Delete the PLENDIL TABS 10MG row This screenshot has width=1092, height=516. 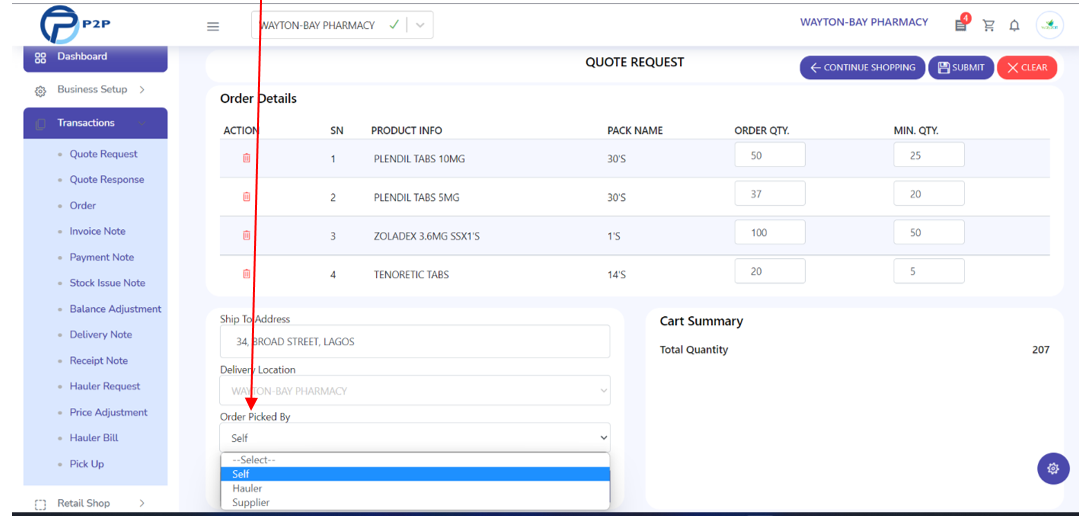click(247, 158)
